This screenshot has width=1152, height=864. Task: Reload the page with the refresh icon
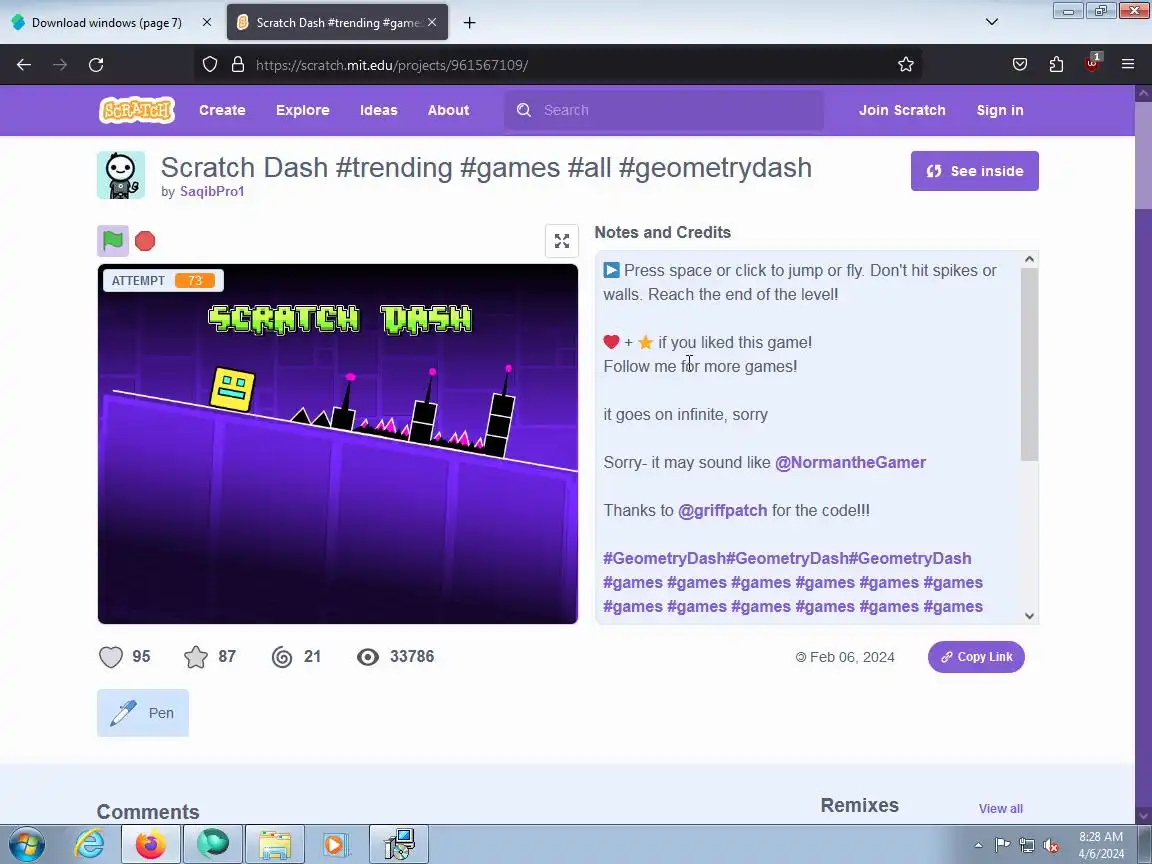96,65
